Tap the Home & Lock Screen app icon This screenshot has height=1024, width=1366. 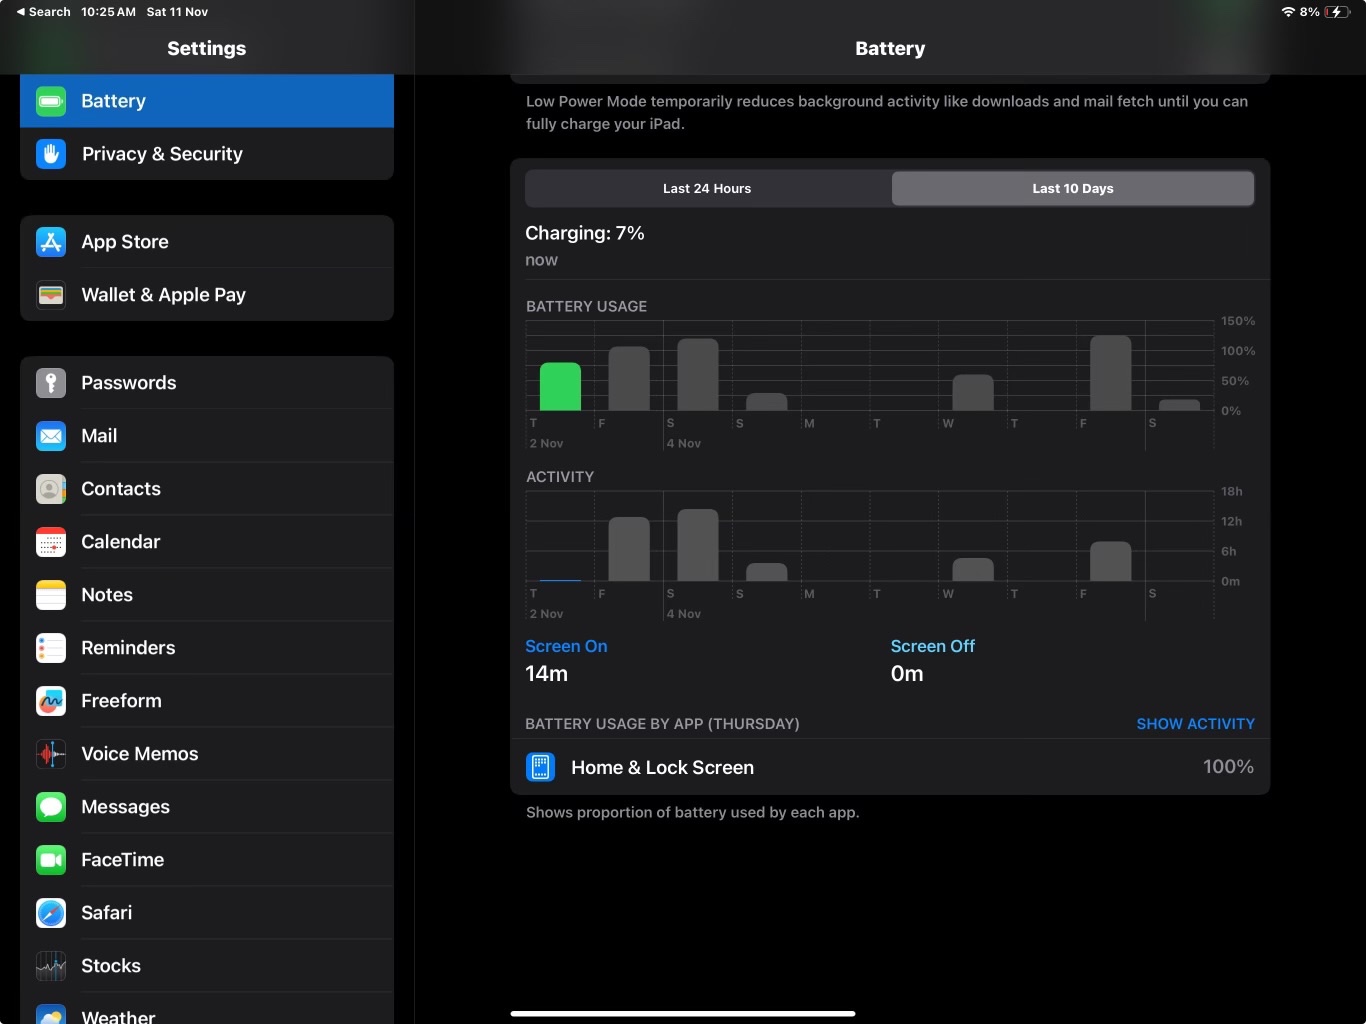coord(541,767)
